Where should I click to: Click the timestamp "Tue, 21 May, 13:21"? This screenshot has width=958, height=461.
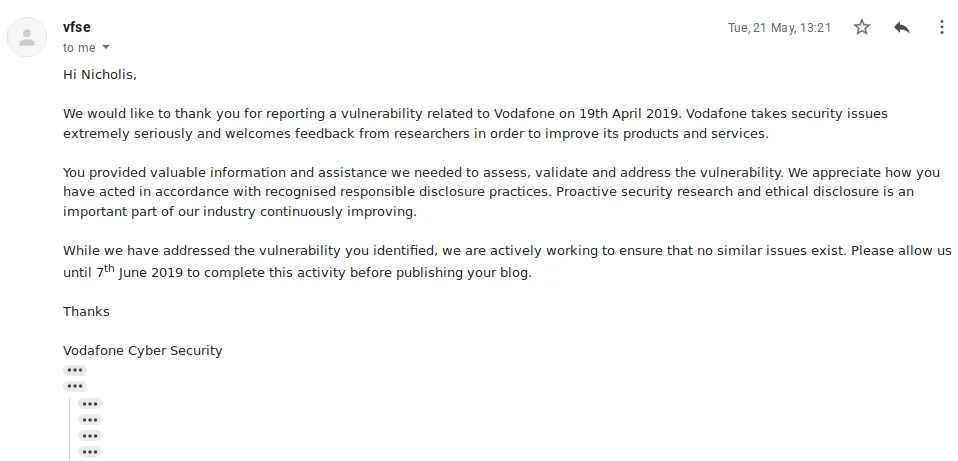pyautogui.click(x=779, y=28)
